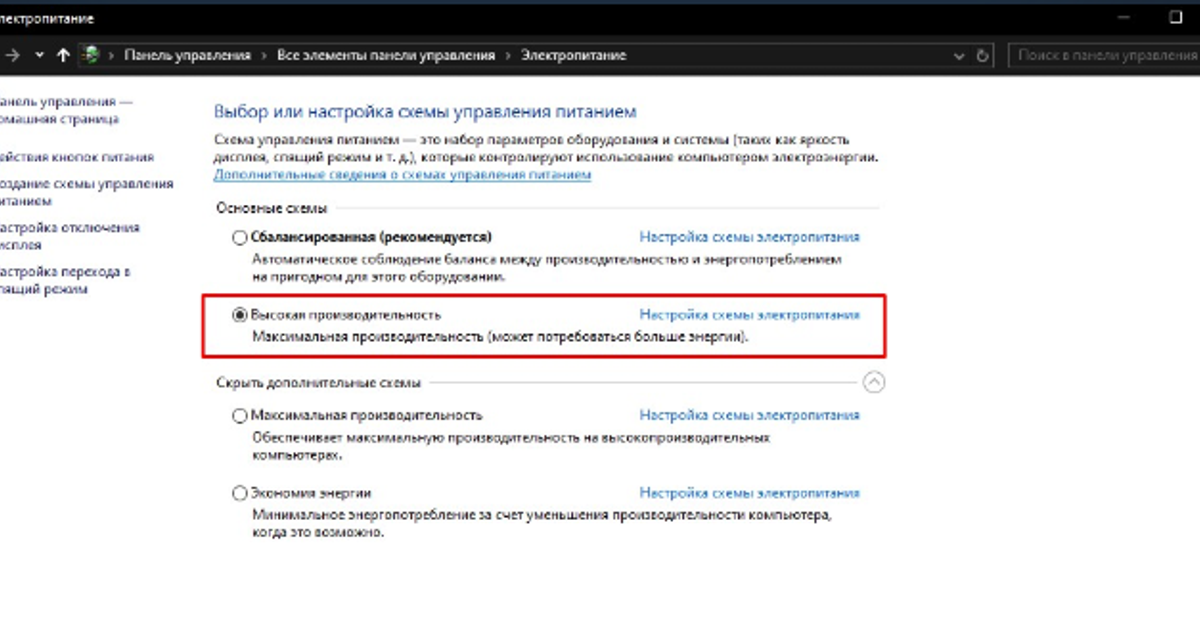This screenshot has width=1200, height=630.
Task: Open Настройка схемы электропитания for Максимальная производительность
Action: pos(749,415)
